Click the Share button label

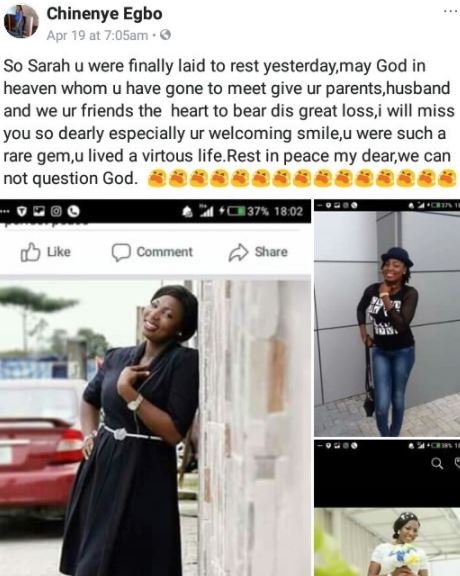click(x=271, y=252)
